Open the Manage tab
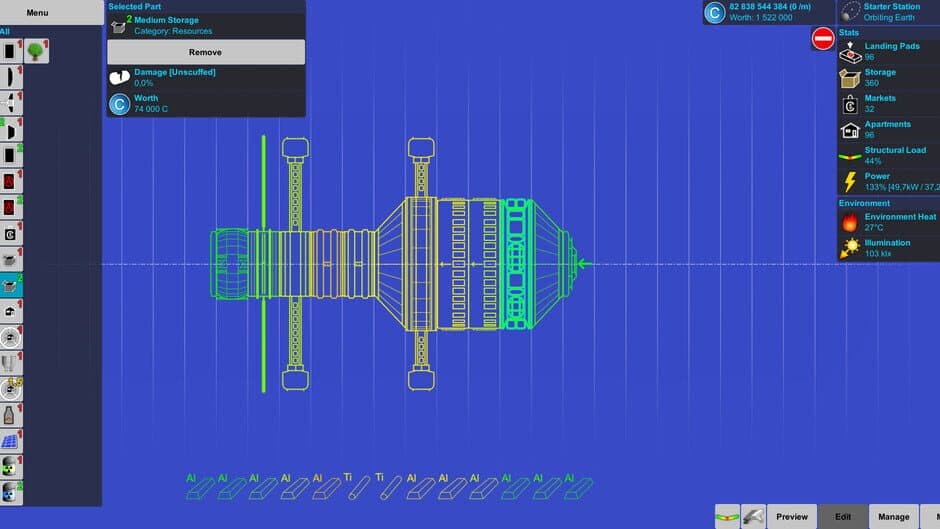The width and height of the screenshot is (940, 529). point(893,516)
